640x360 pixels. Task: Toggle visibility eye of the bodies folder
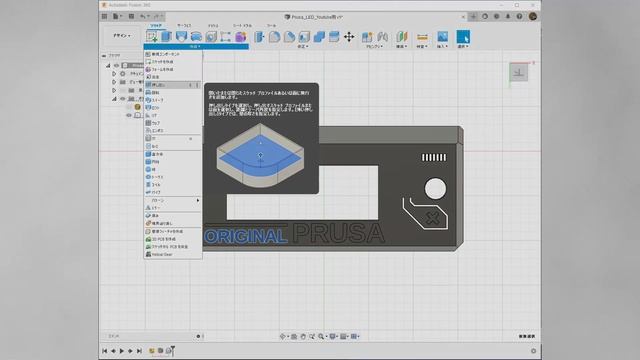[x=122, y=99]
